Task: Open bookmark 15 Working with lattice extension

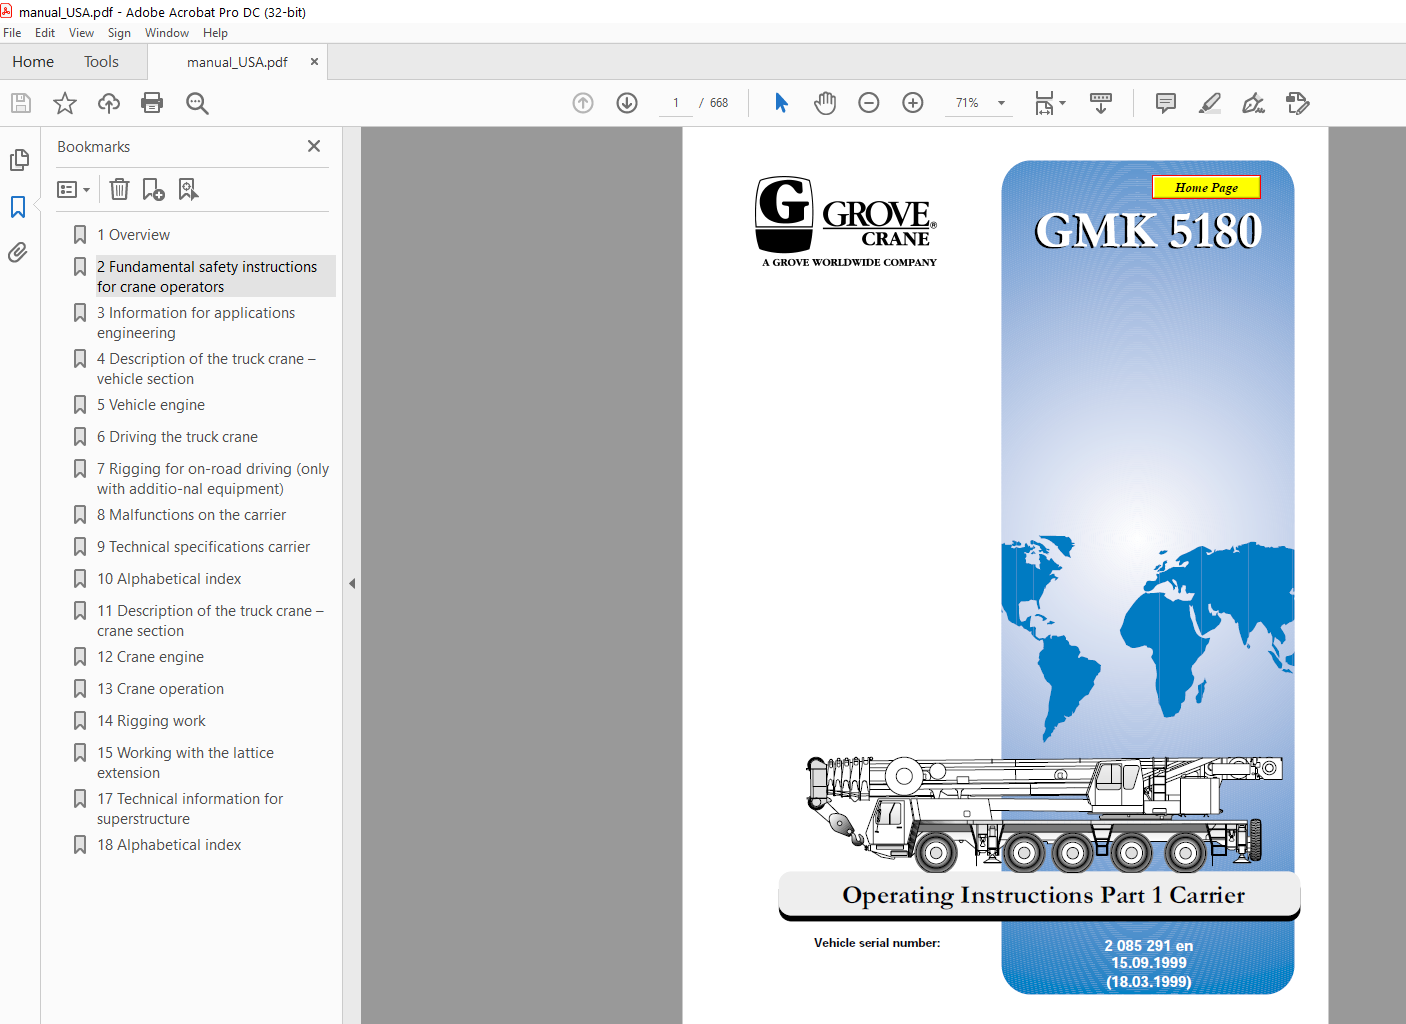Action: [185, 763]
